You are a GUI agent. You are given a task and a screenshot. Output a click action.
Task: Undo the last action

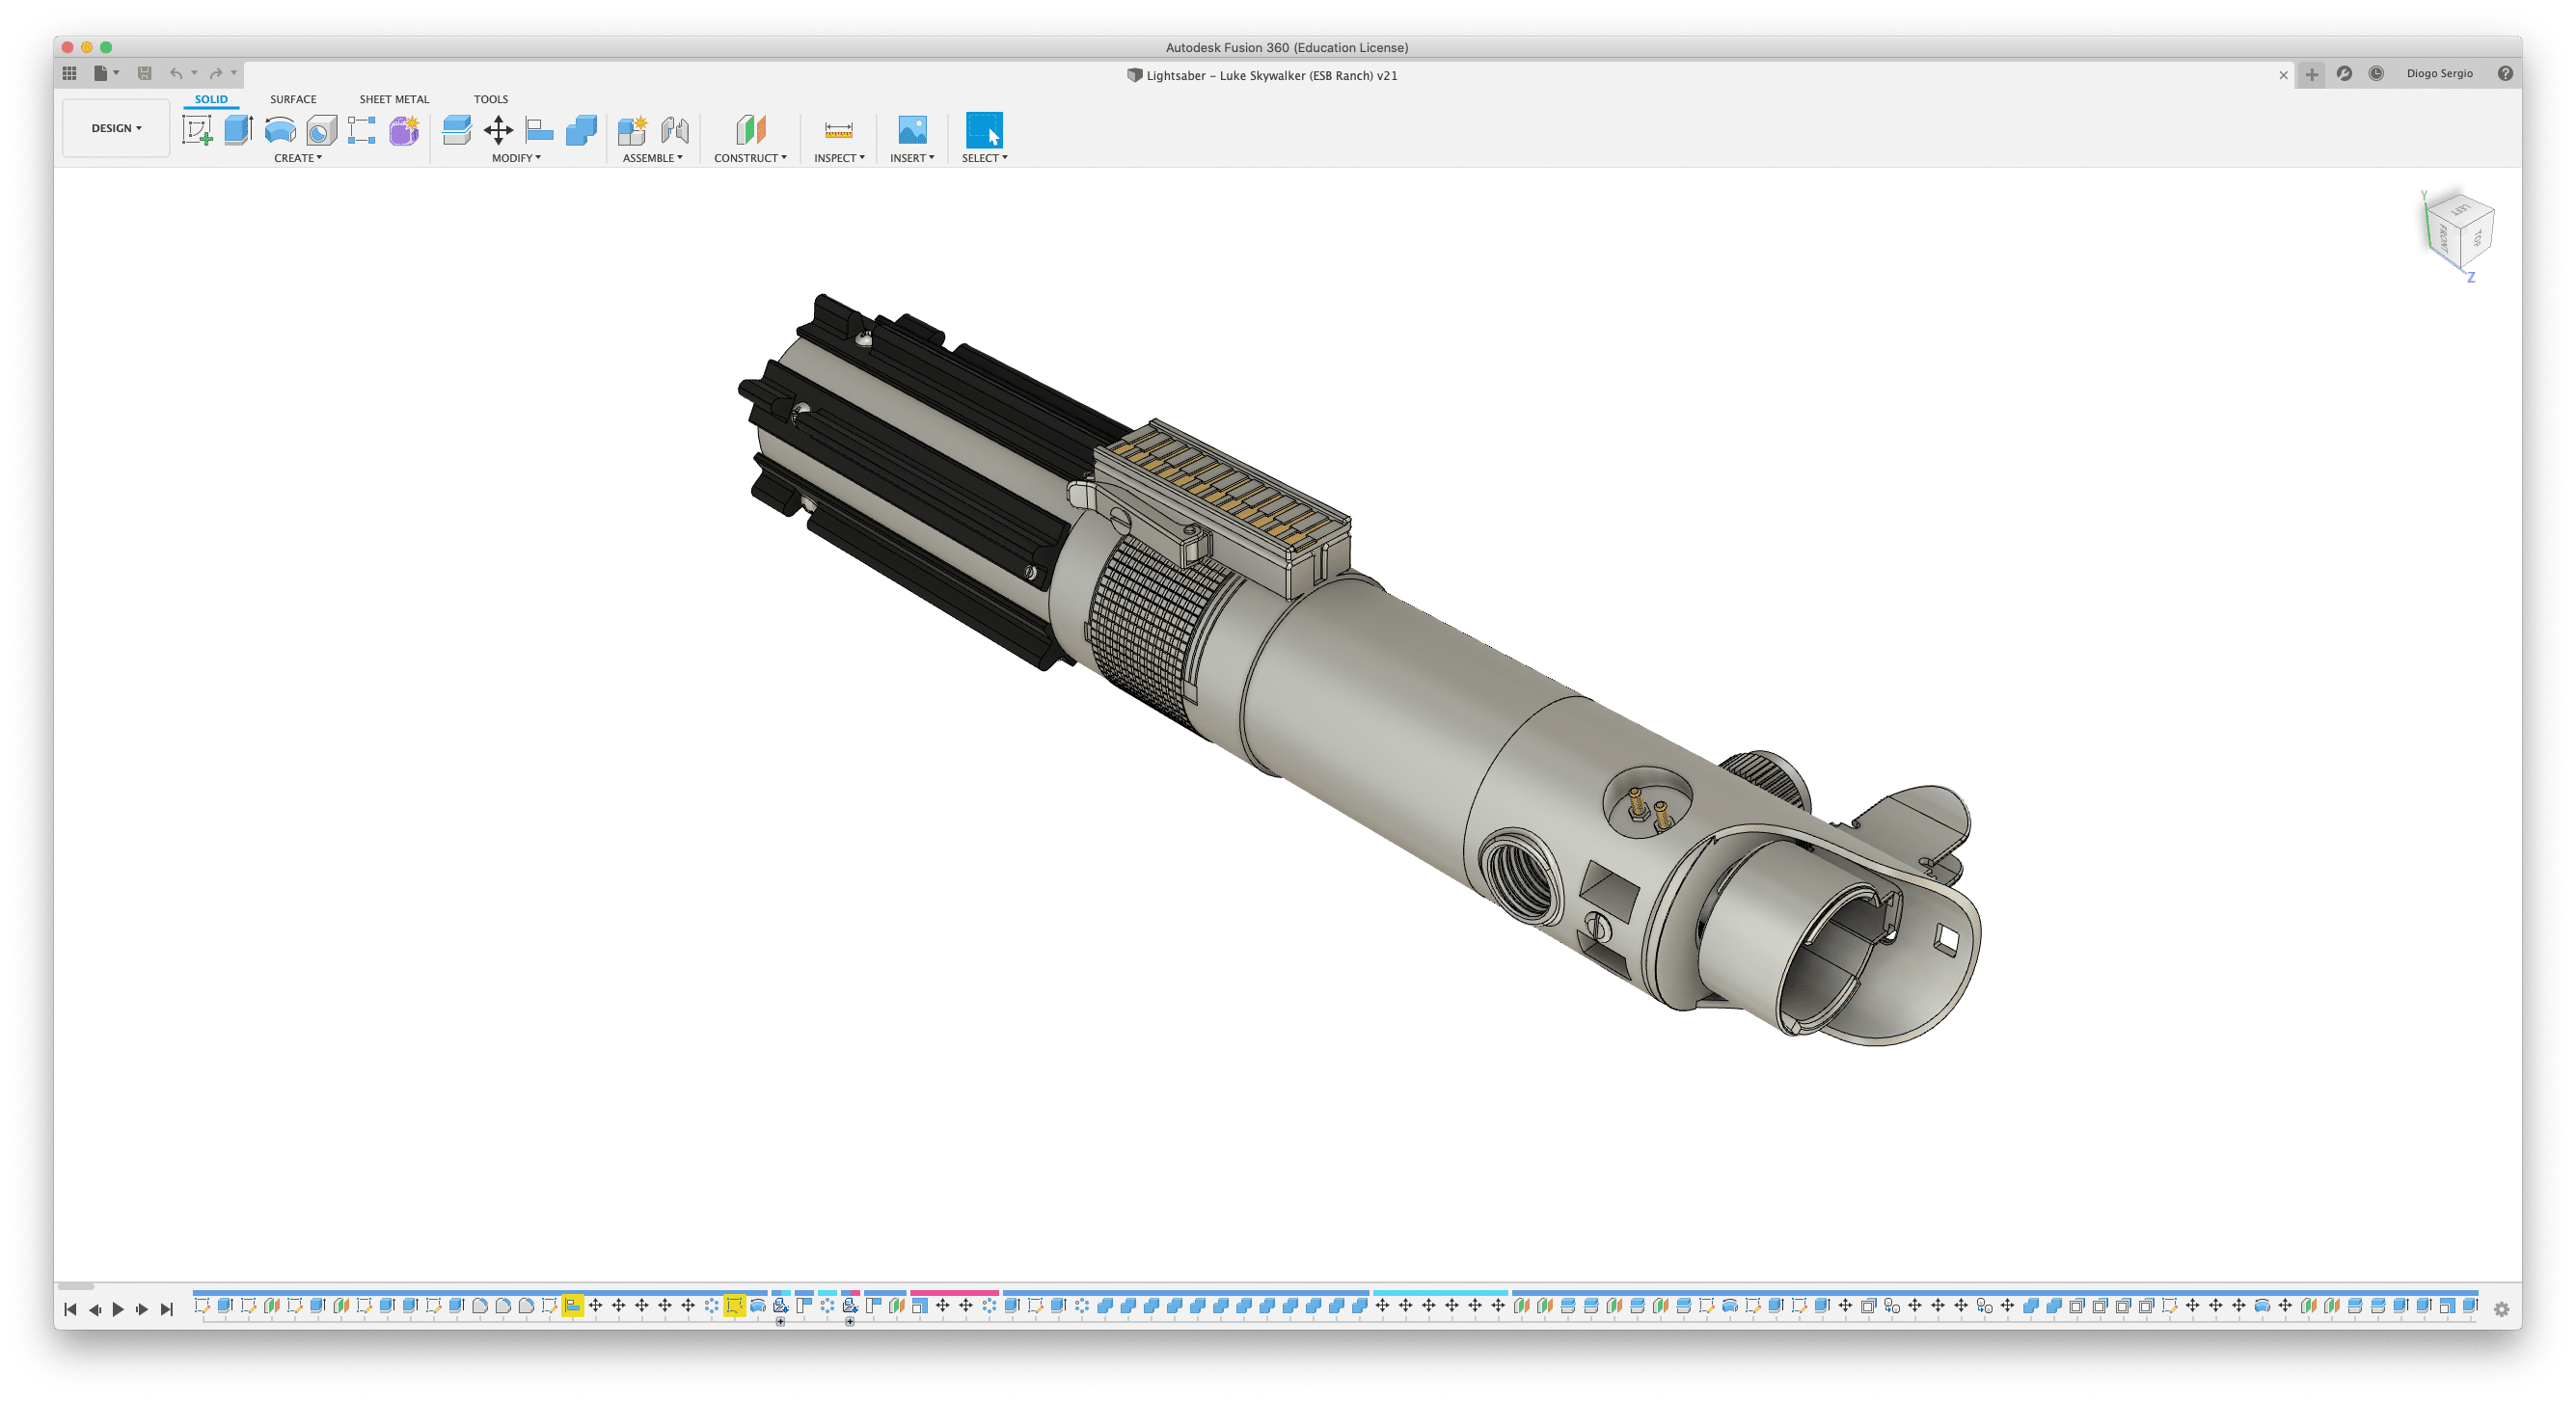[x=176, y=73]
